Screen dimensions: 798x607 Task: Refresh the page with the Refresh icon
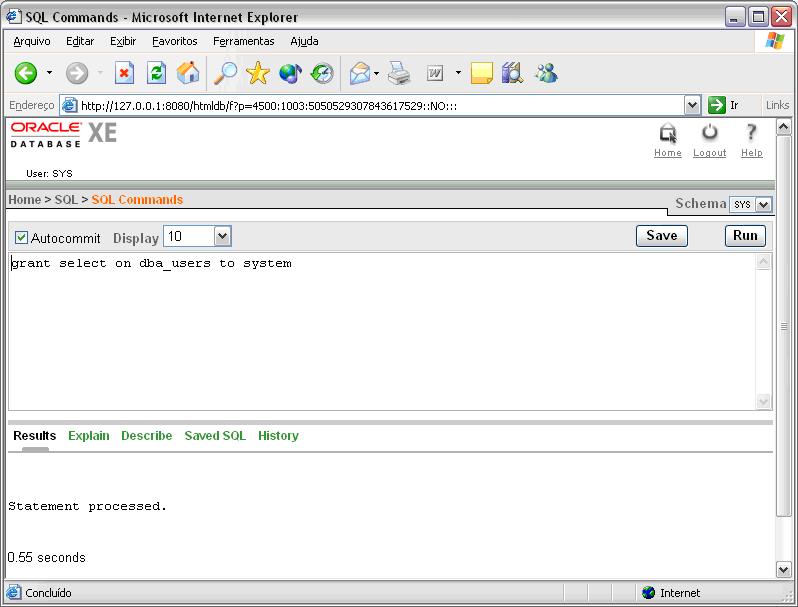(x=156, y=73)
